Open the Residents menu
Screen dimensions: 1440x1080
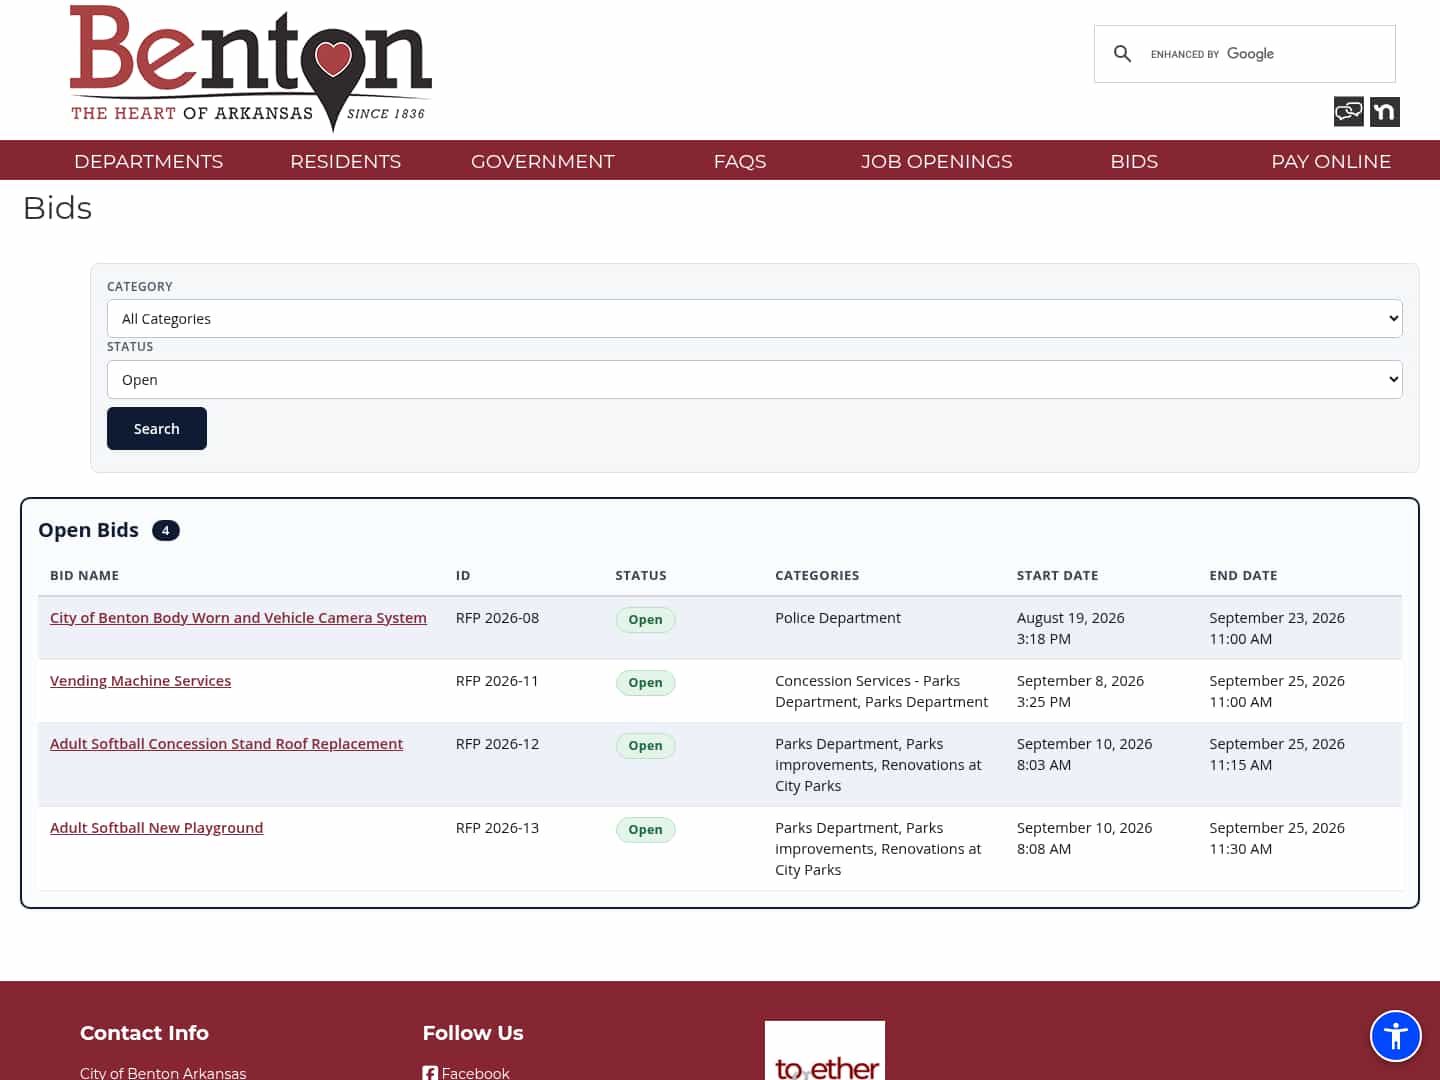coord(345,161)
